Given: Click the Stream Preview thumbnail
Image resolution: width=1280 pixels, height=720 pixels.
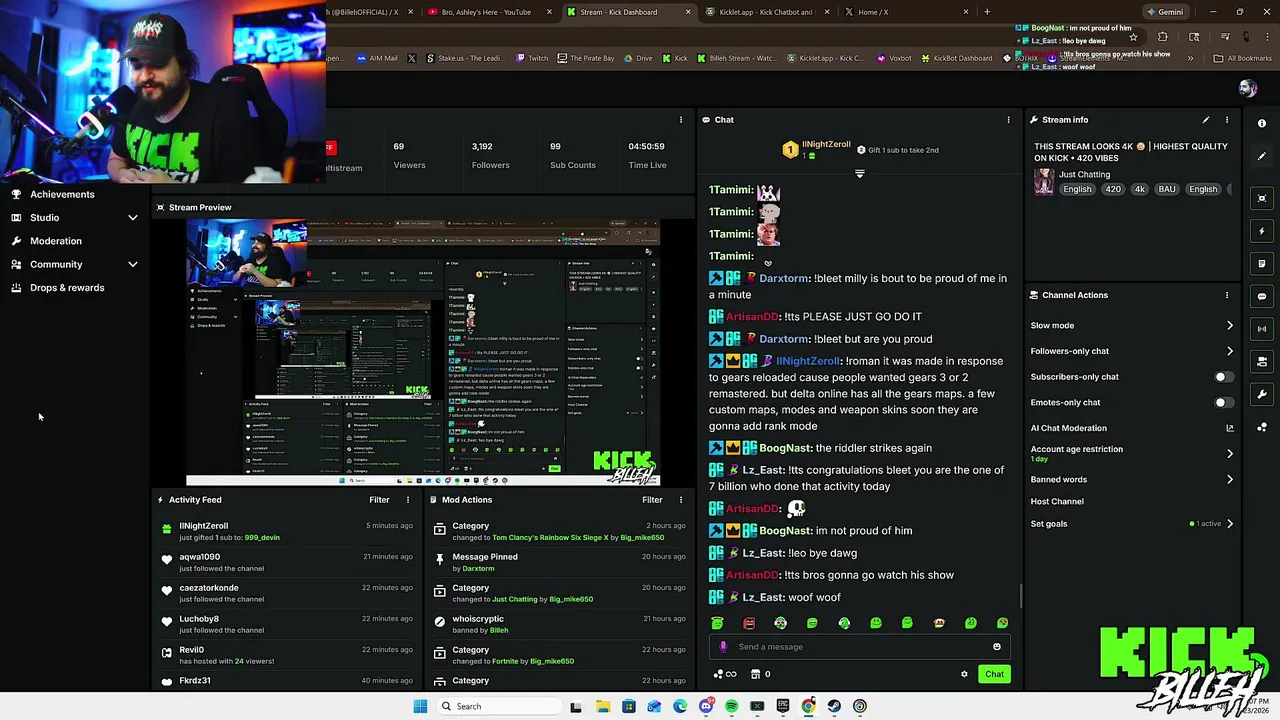Looking at the screenshot, I should click(x=423, y=353).
